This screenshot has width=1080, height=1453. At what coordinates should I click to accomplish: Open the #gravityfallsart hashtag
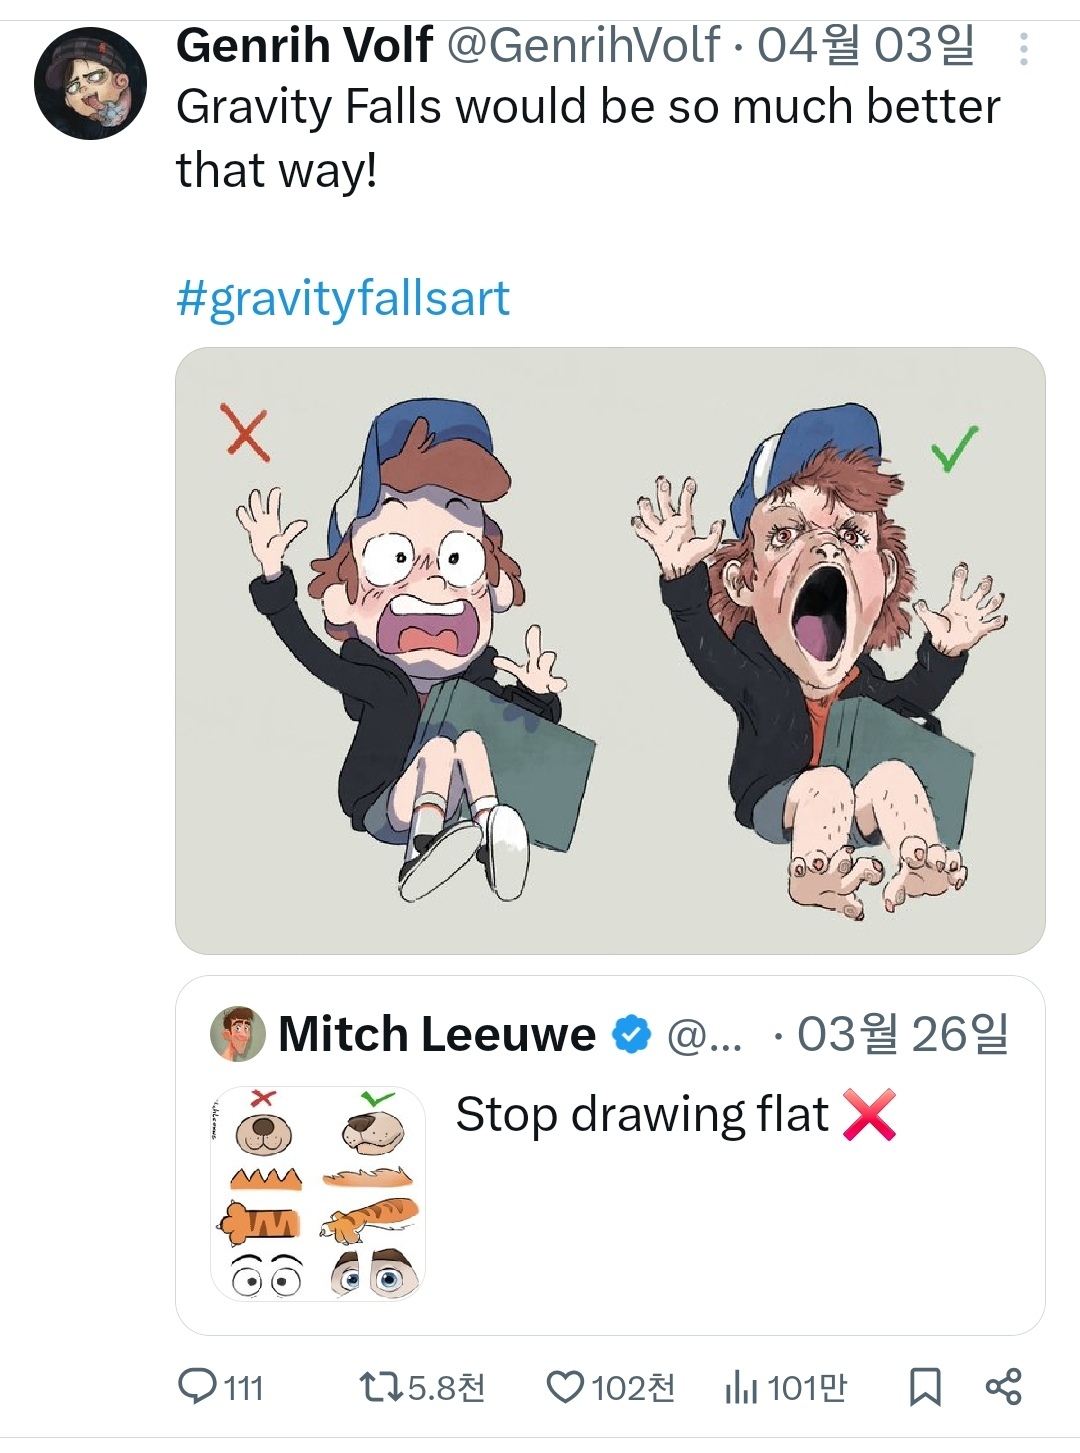343,298
